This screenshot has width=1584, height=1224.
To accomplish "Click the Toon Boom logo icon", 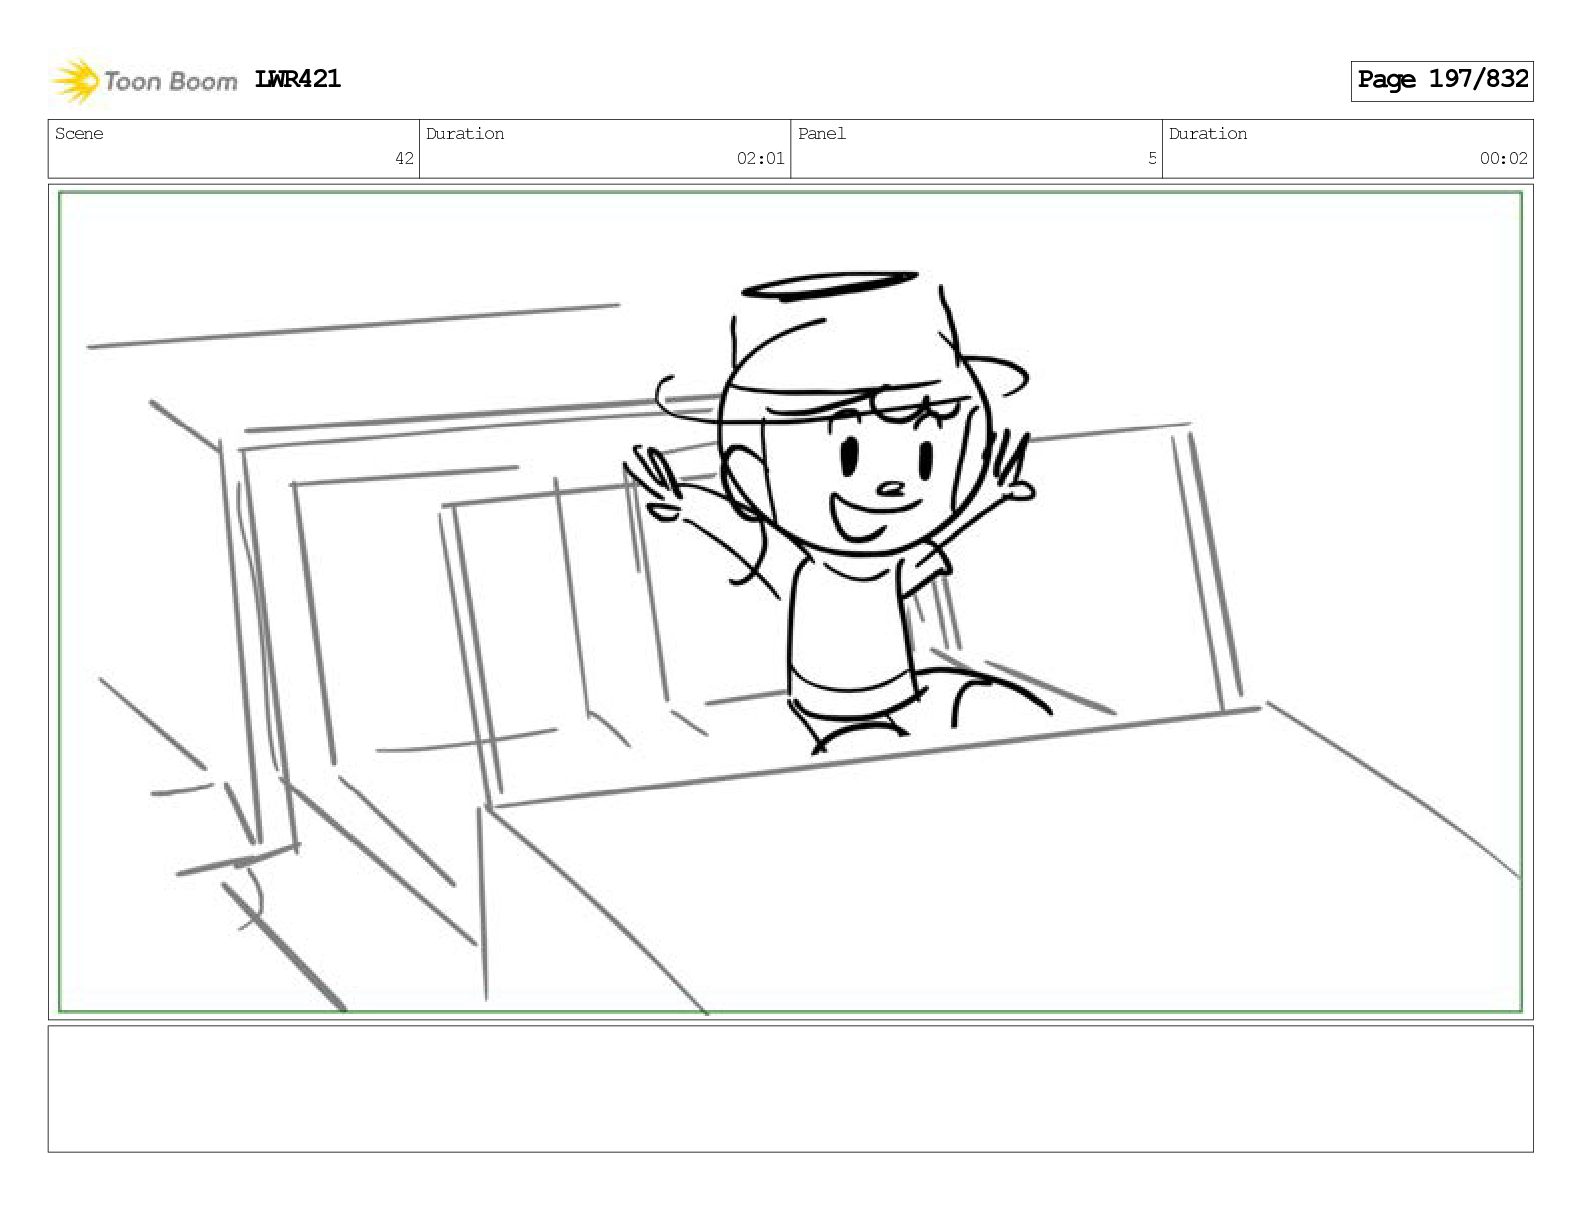I will click(76, 81).
